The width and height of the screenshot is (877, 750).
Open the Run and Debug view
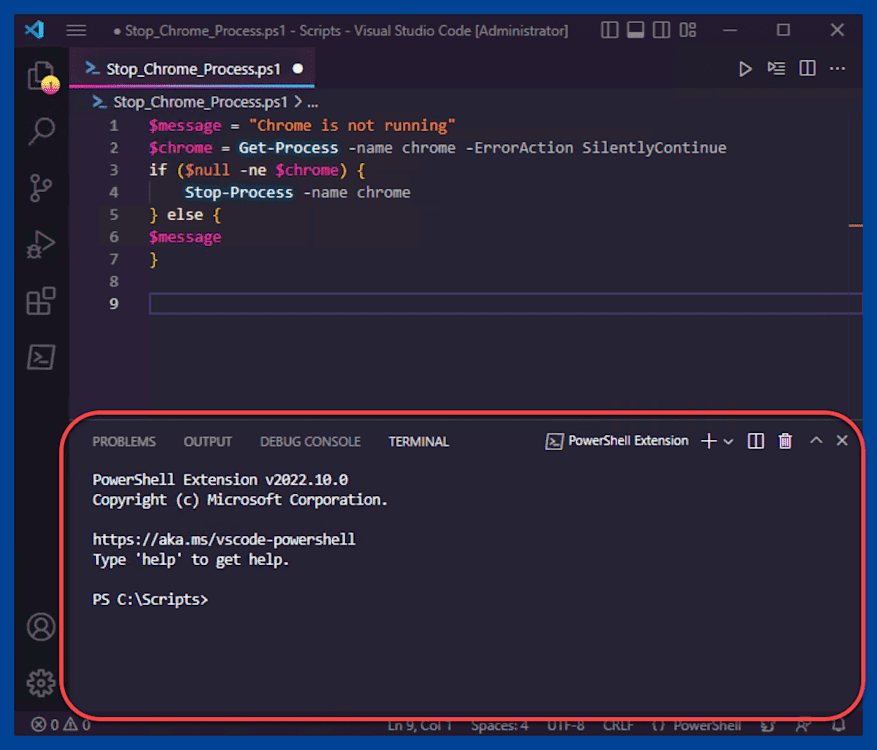pyautogui.click(x=41, y=244)
